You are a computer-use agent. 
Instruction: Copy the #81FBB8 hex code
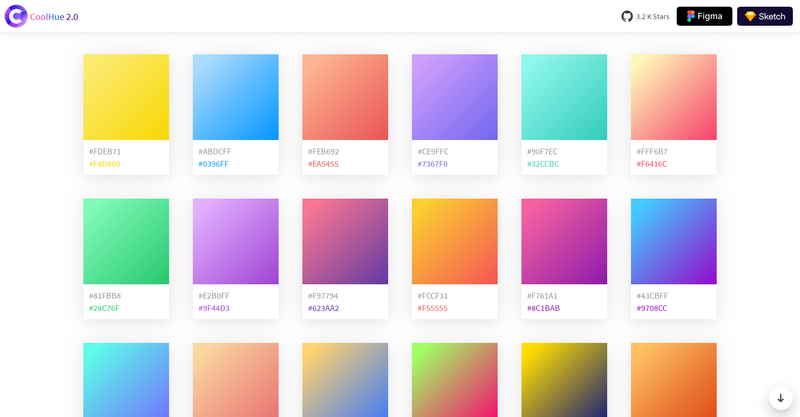point(105,296)
